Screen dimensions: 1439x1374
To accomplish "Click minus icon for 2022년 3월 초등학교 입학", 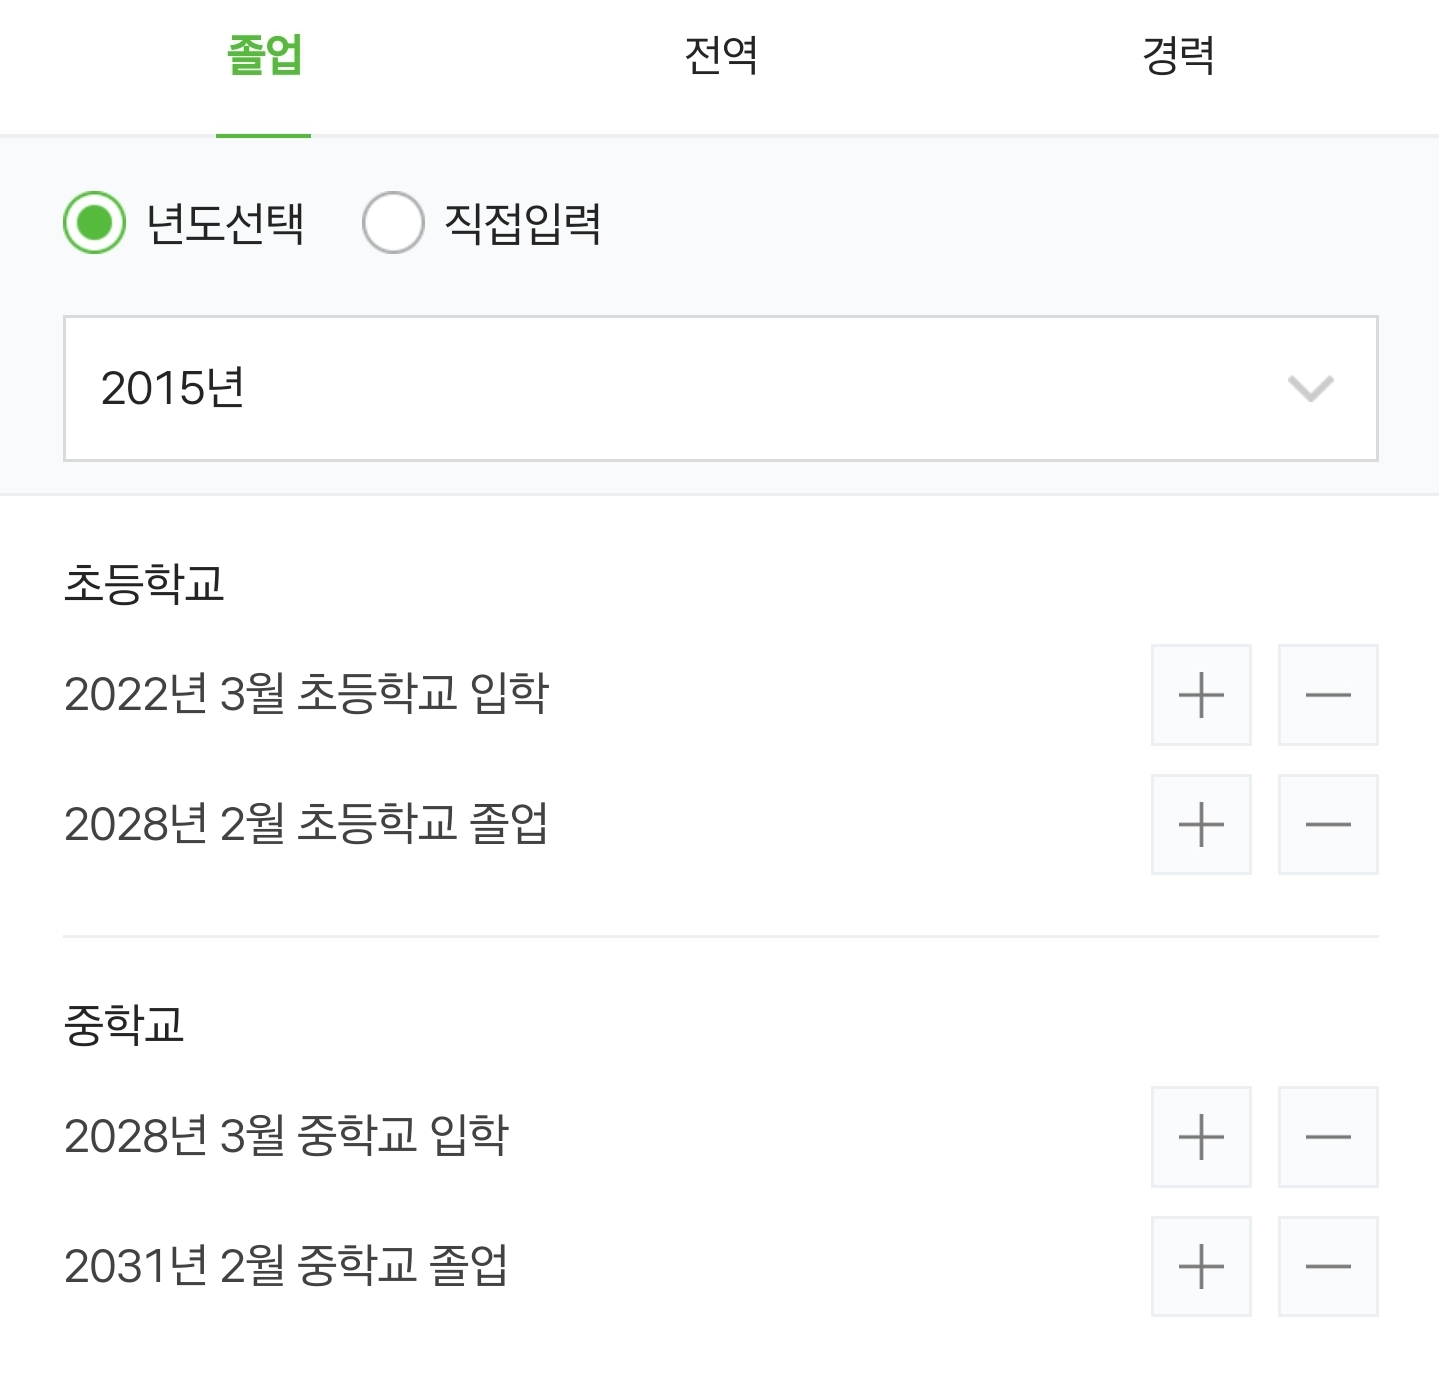I will pyautogui.click(x=1328, y=695).
